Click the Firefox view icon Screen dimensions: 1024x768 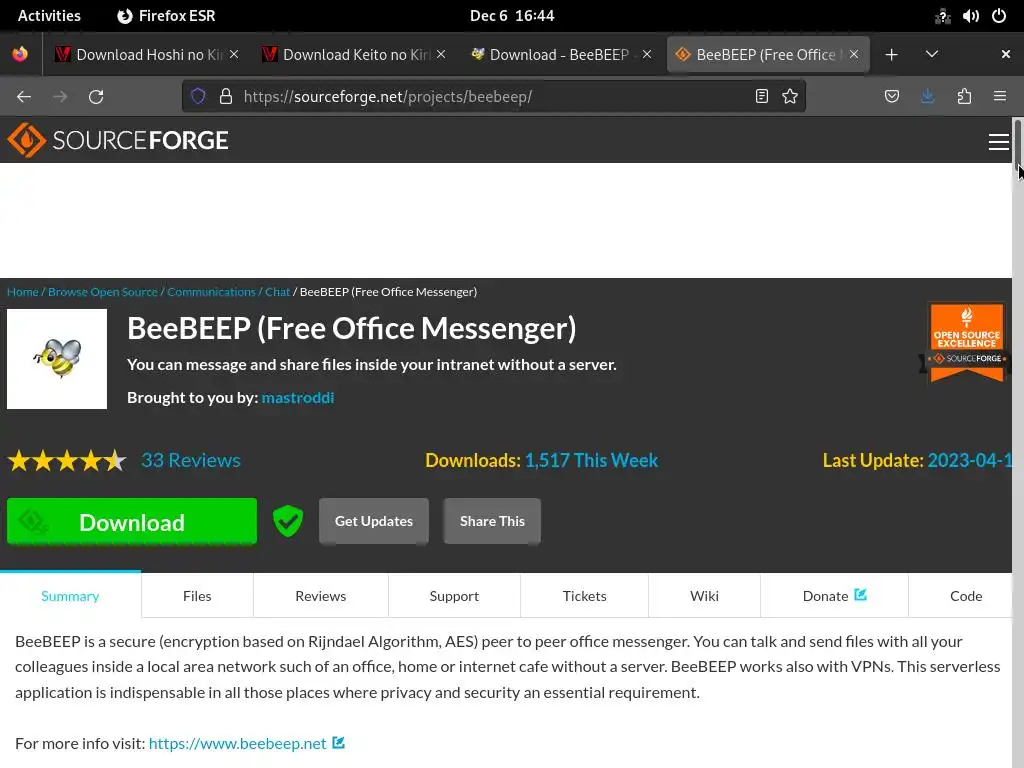click(x=20, y=54)
